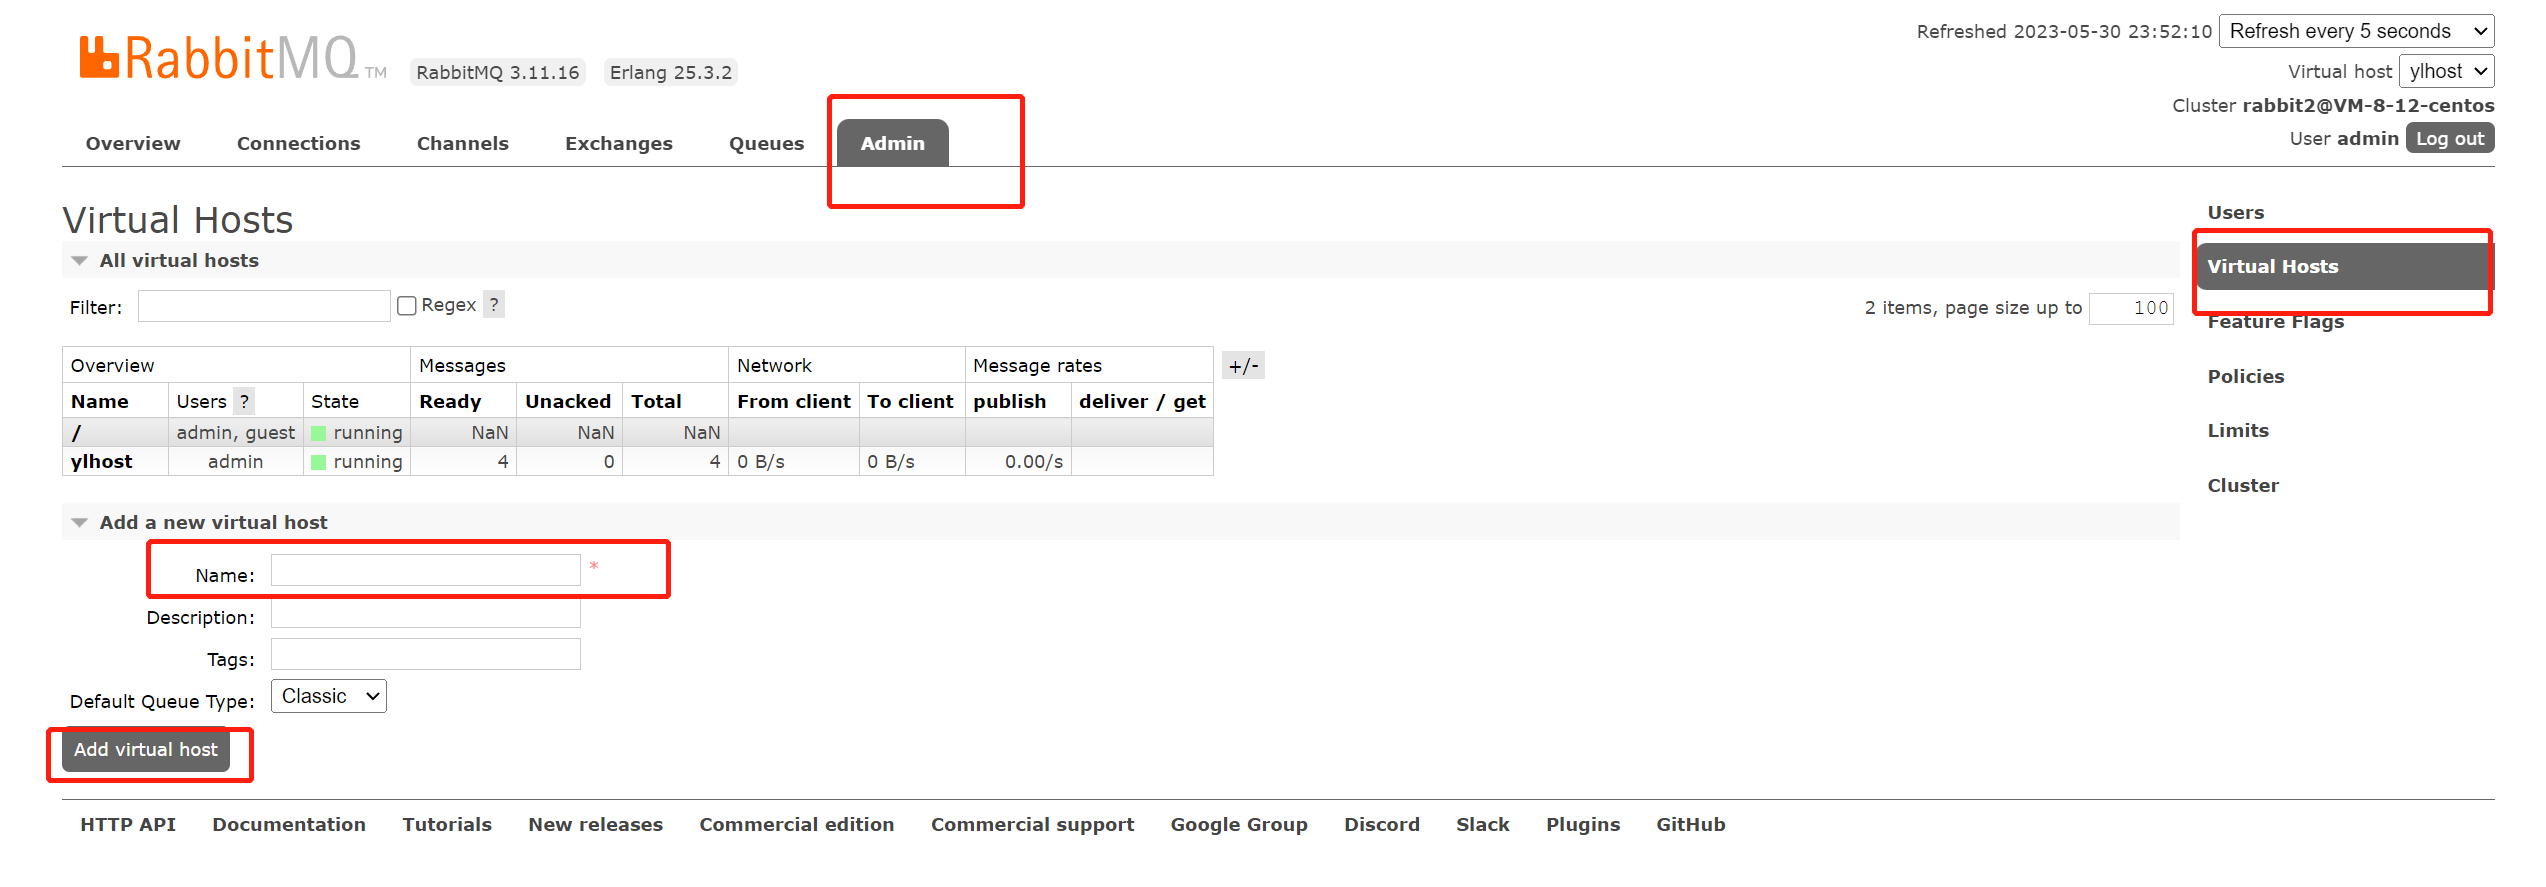
Task: Open the Refresh interval dropdown
Action: pyautogui.click(x=2356, y=31)
